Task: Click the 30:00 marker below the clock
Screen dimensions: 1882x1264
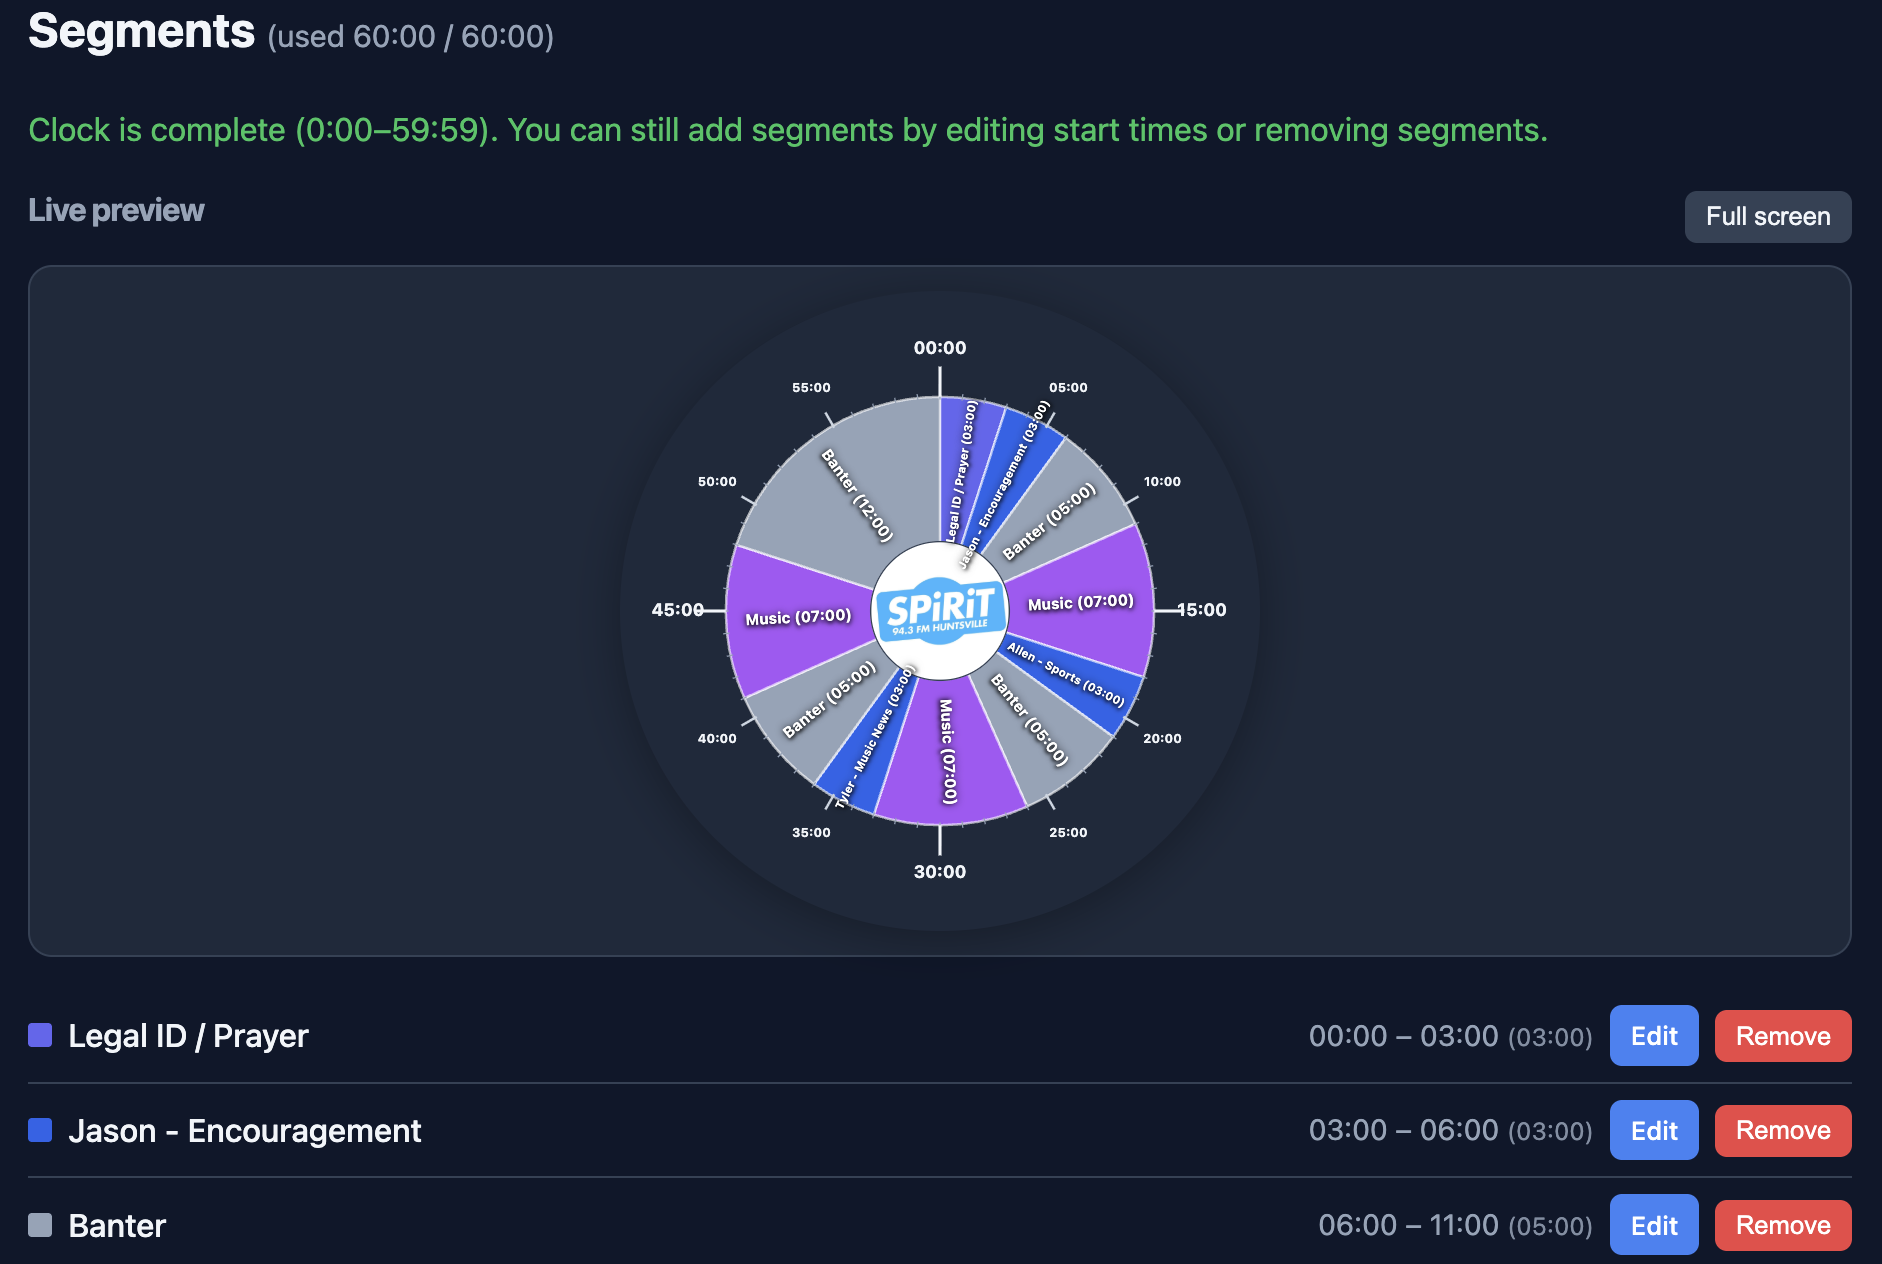Action: click(x=939, y=870)
